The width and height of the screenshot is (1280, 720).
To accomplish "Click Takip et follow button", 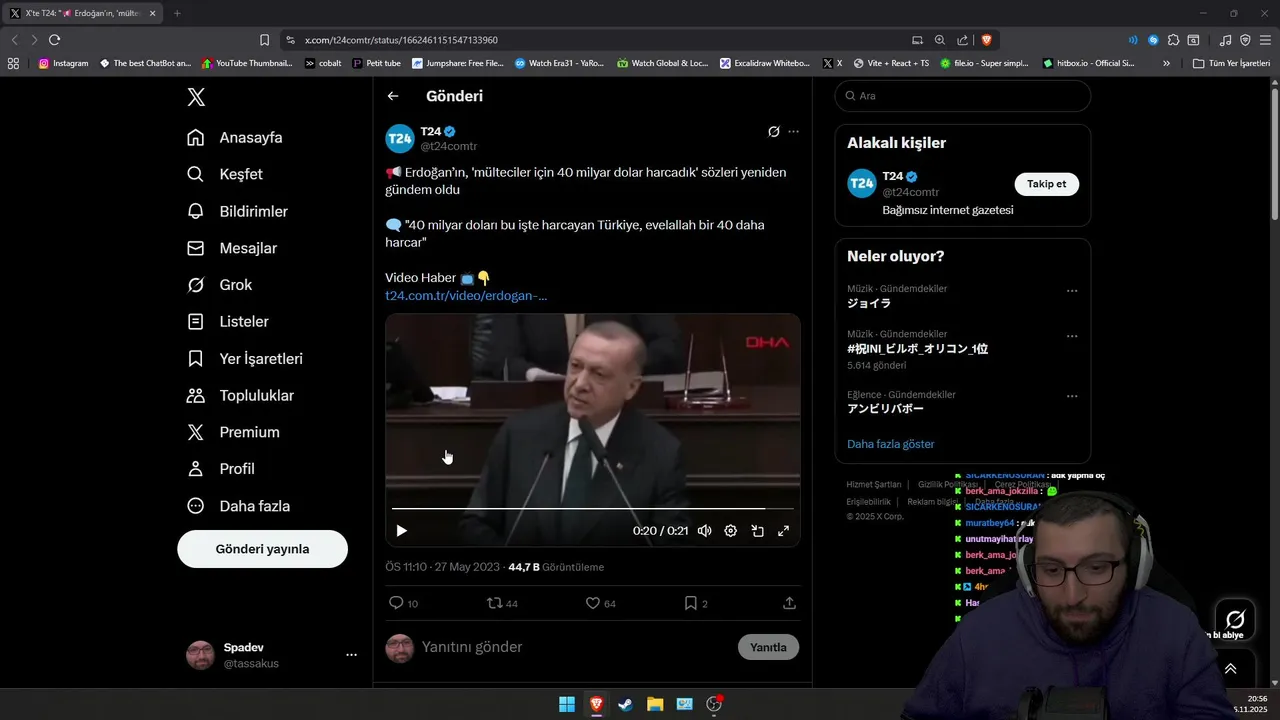I will pyautogui.click(x=1046, y=184).
